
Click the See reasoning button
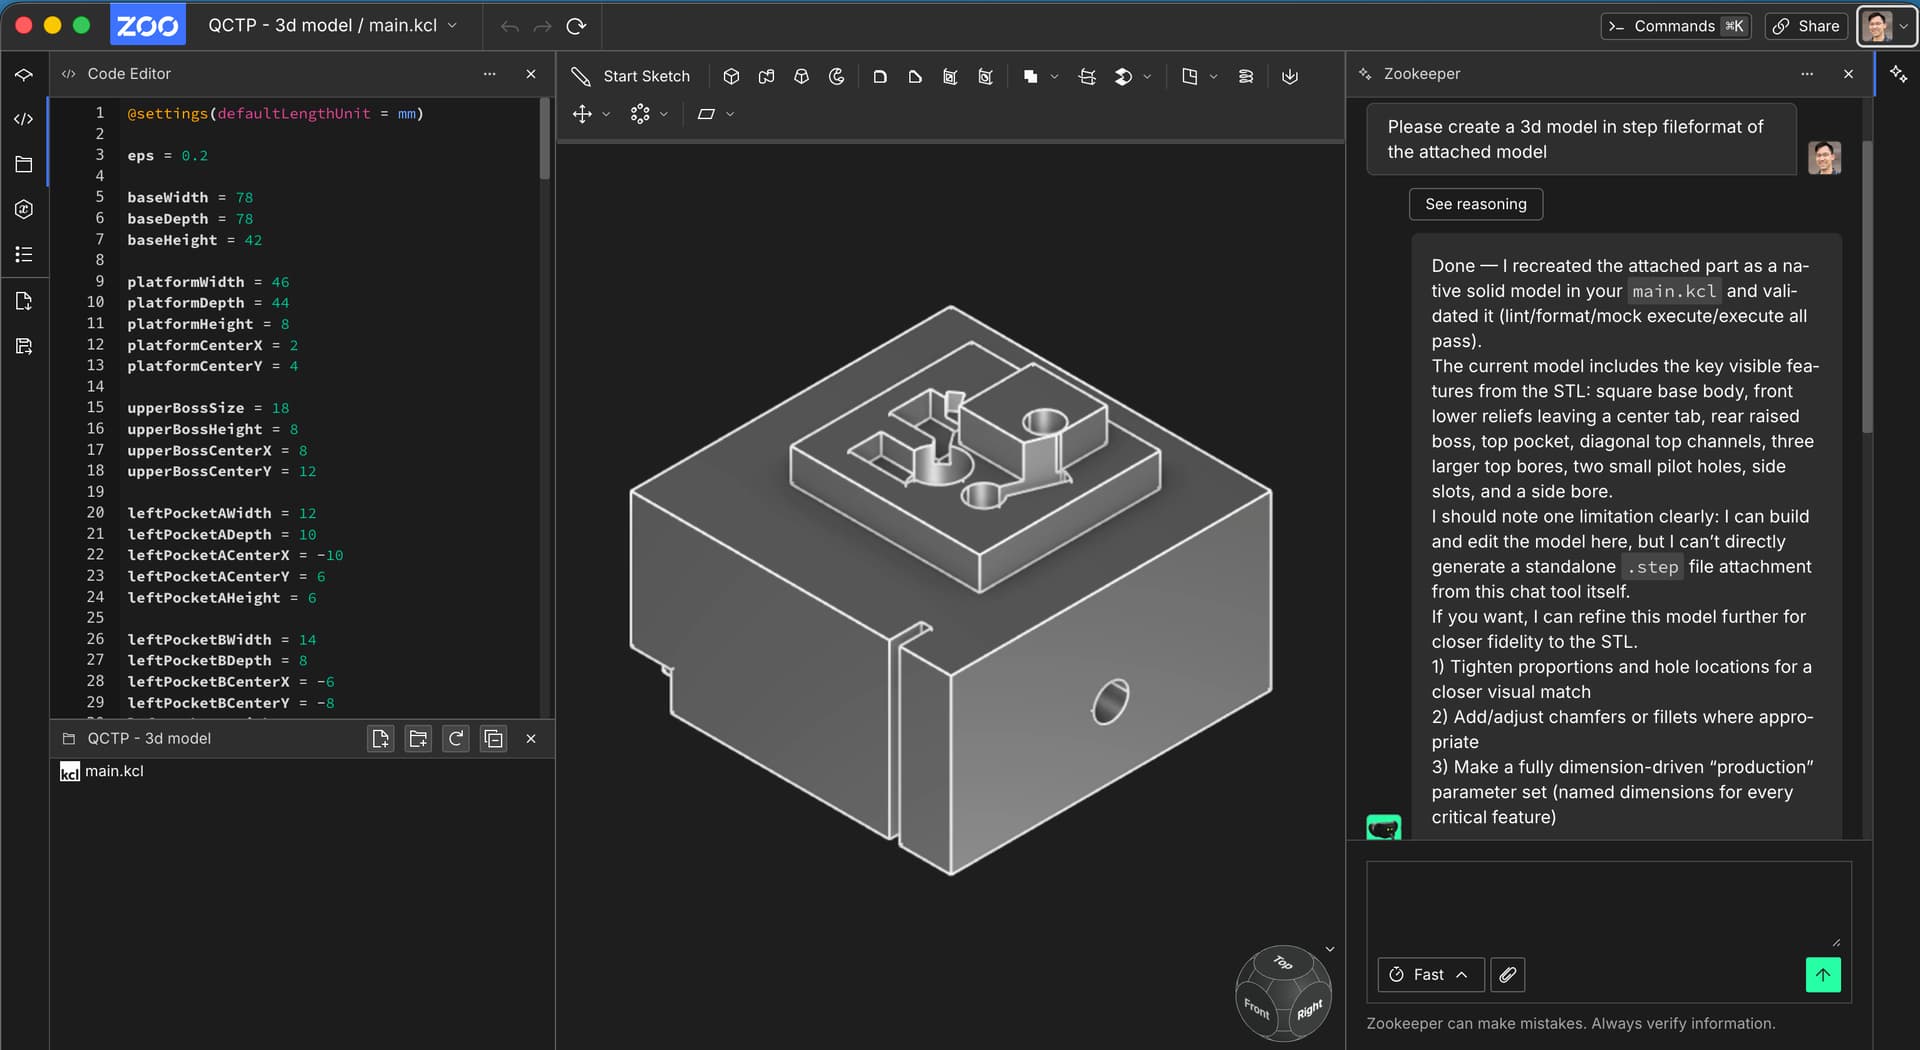click(x=1475, y=204)
